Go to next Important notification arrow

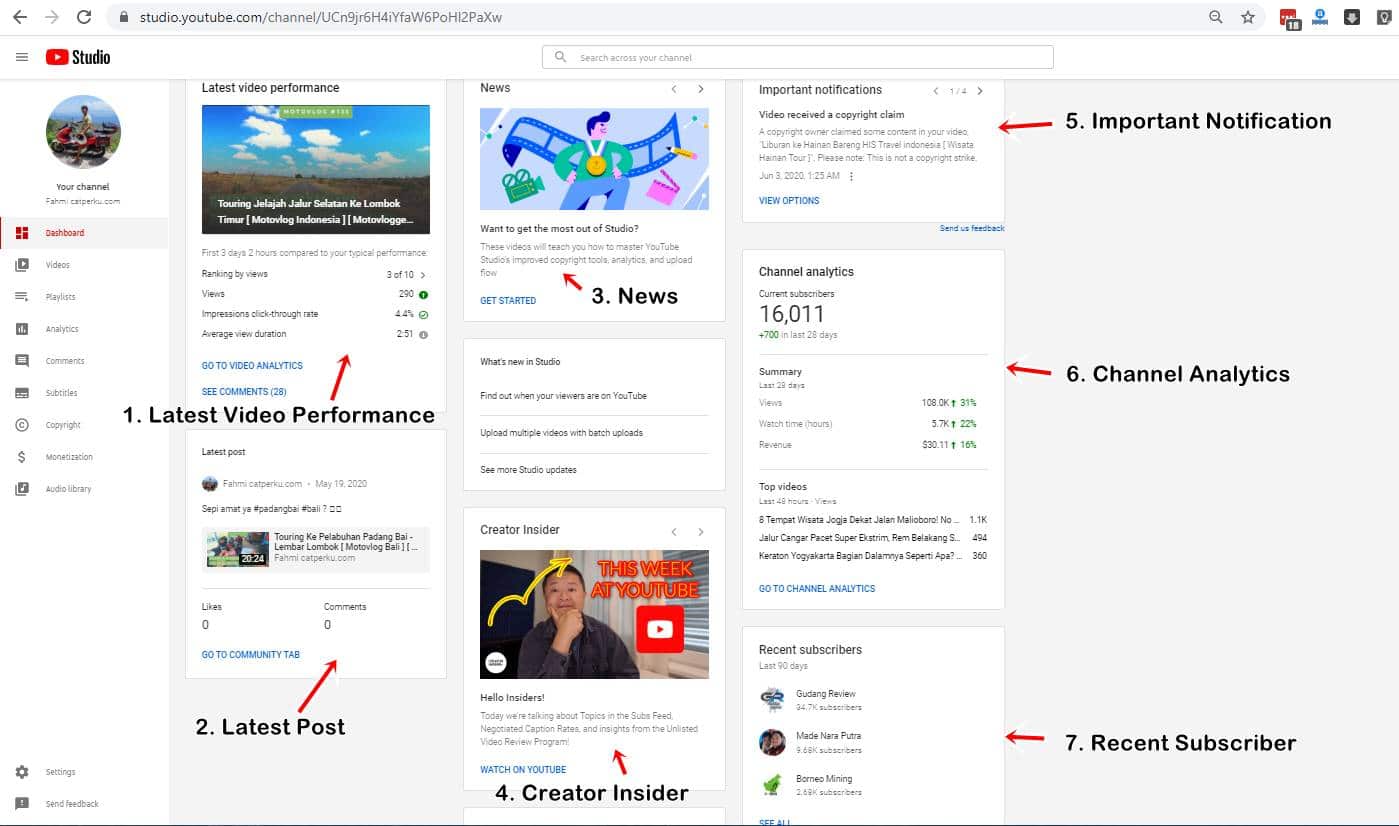tap(980, 91)
